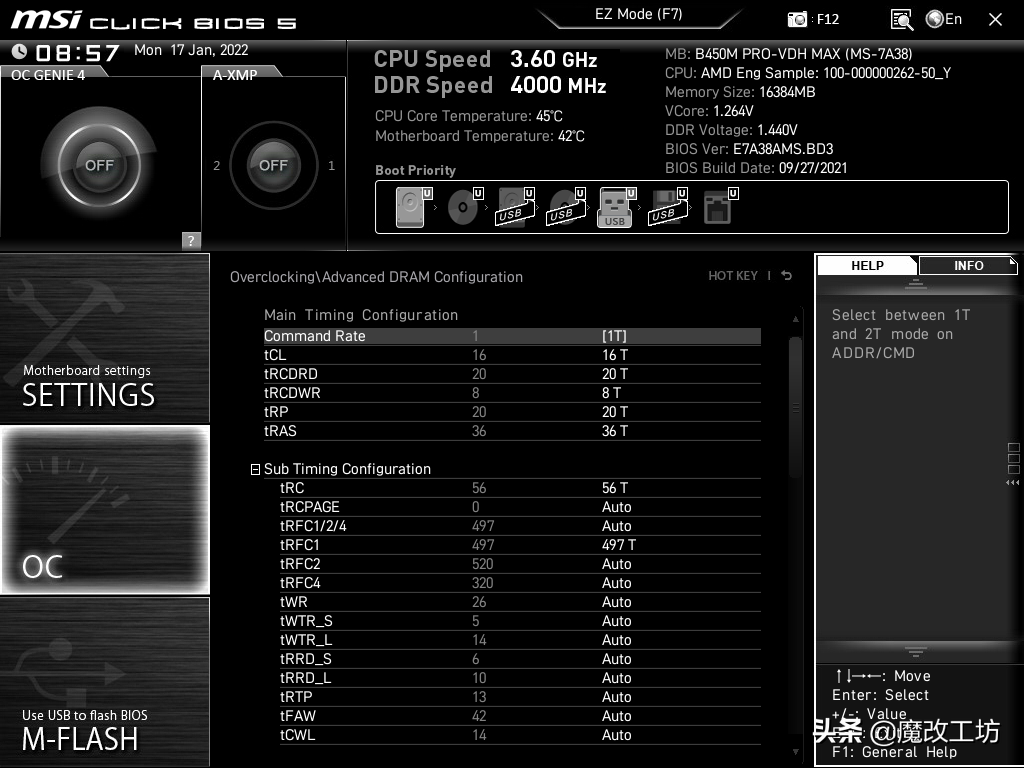
Task: Click the tRFC1 current value 497
Action: [x=483, y=545]
